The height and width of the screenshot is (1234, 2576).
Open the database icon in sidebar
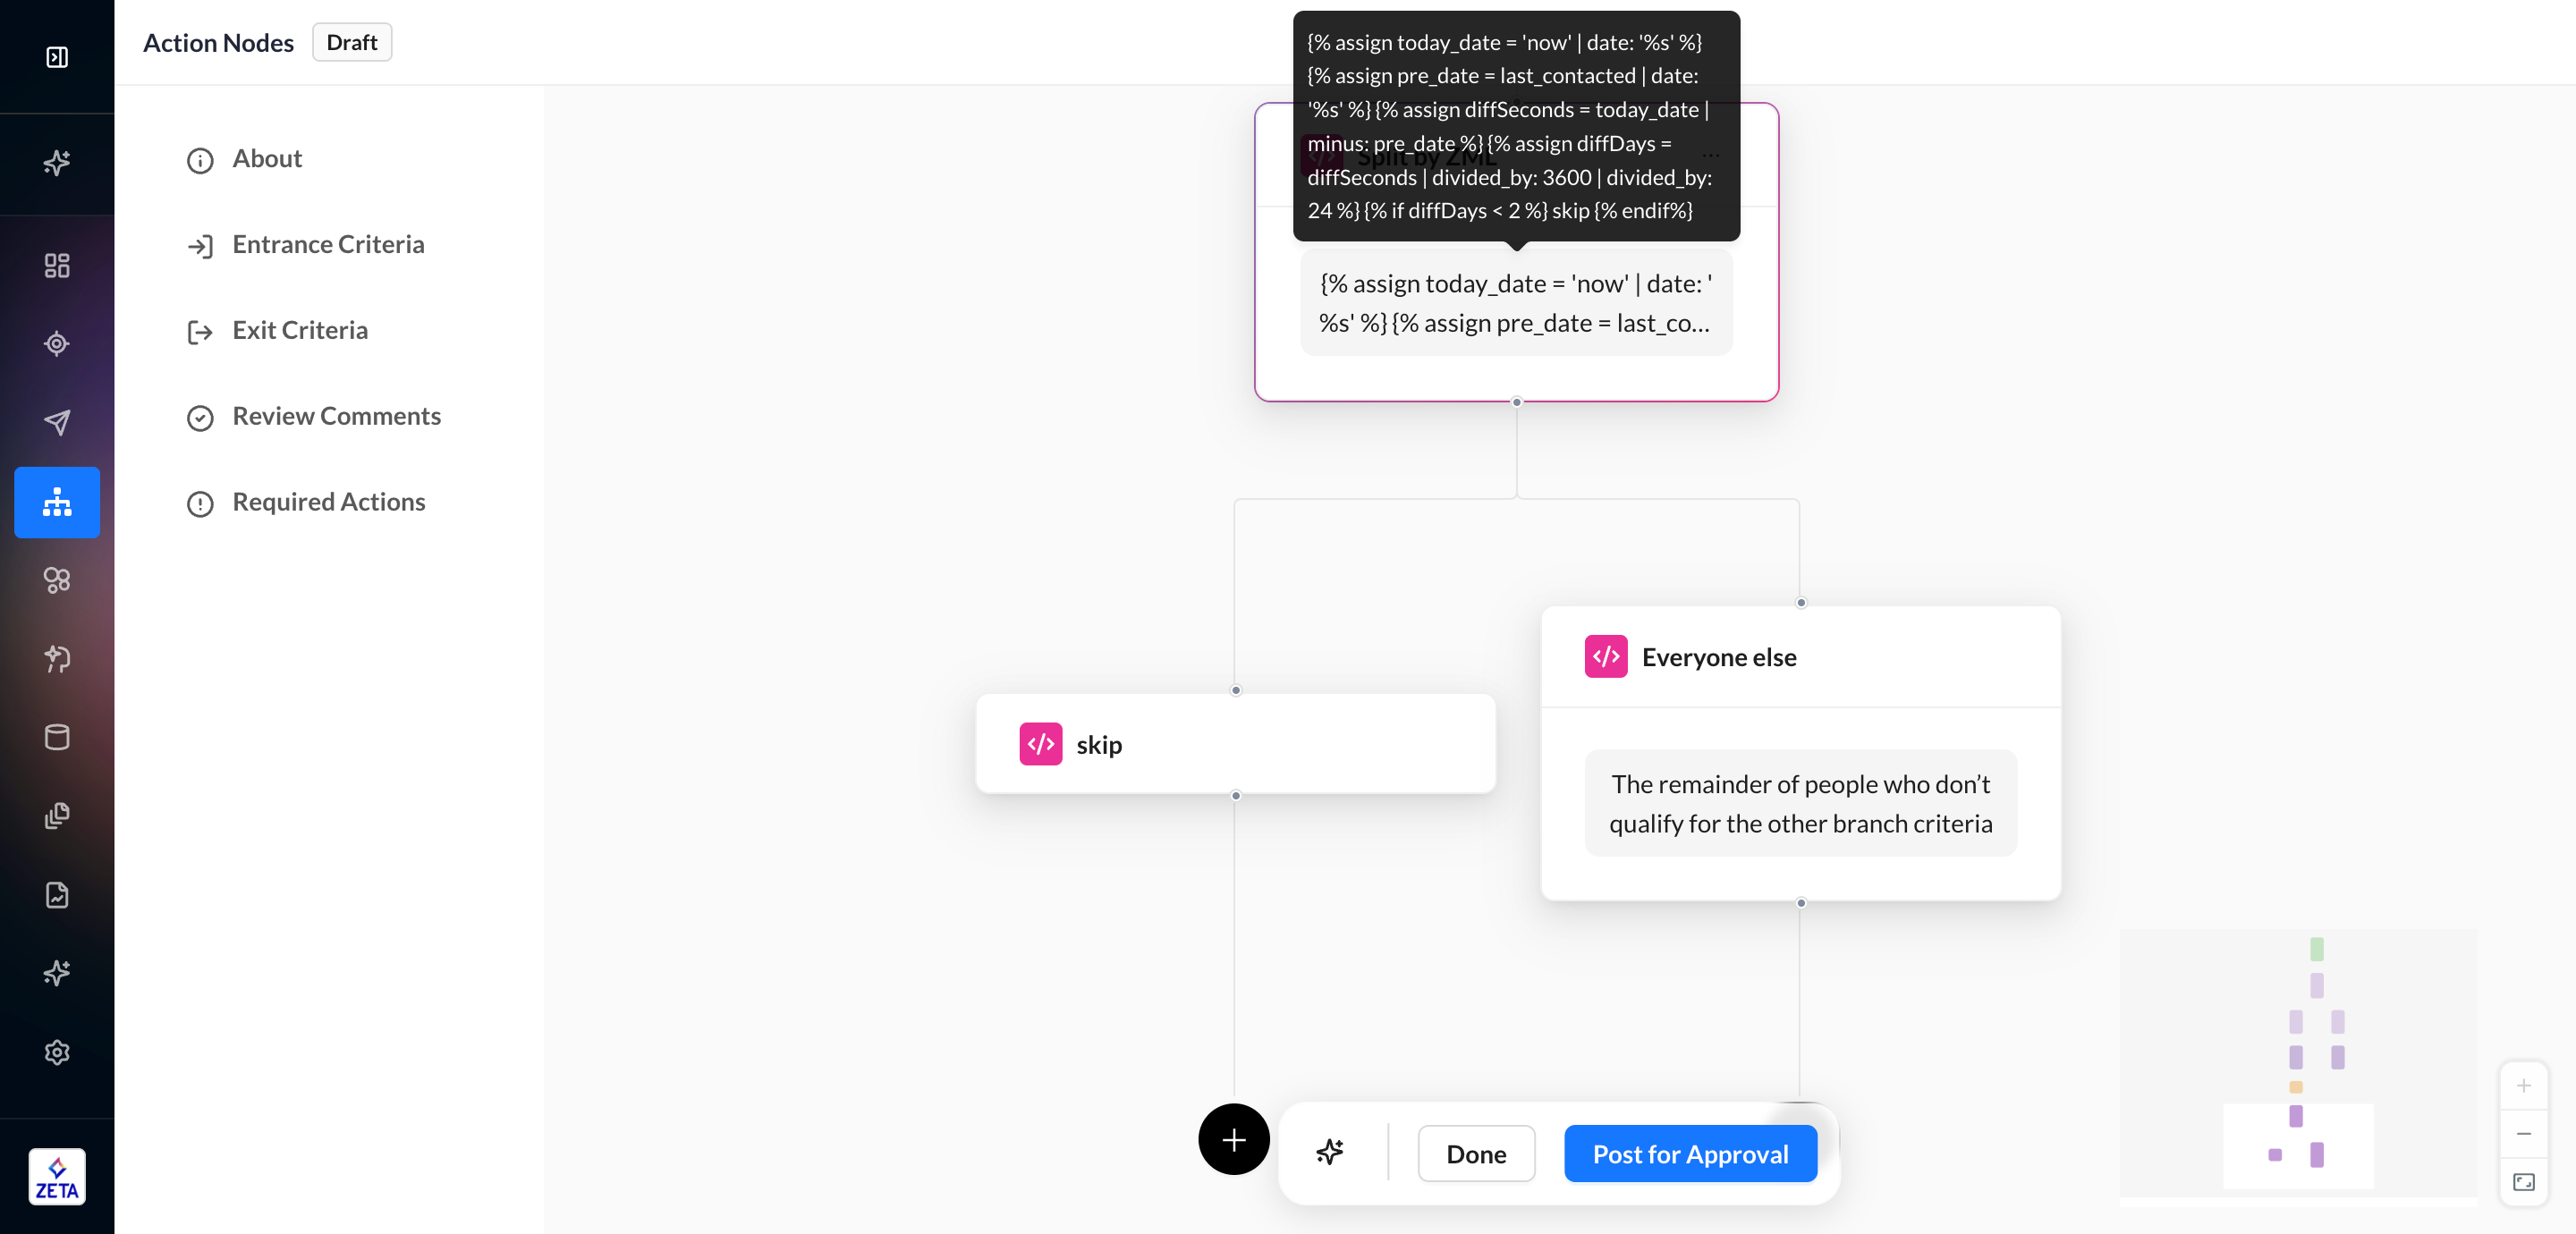[x=57, y=737]
